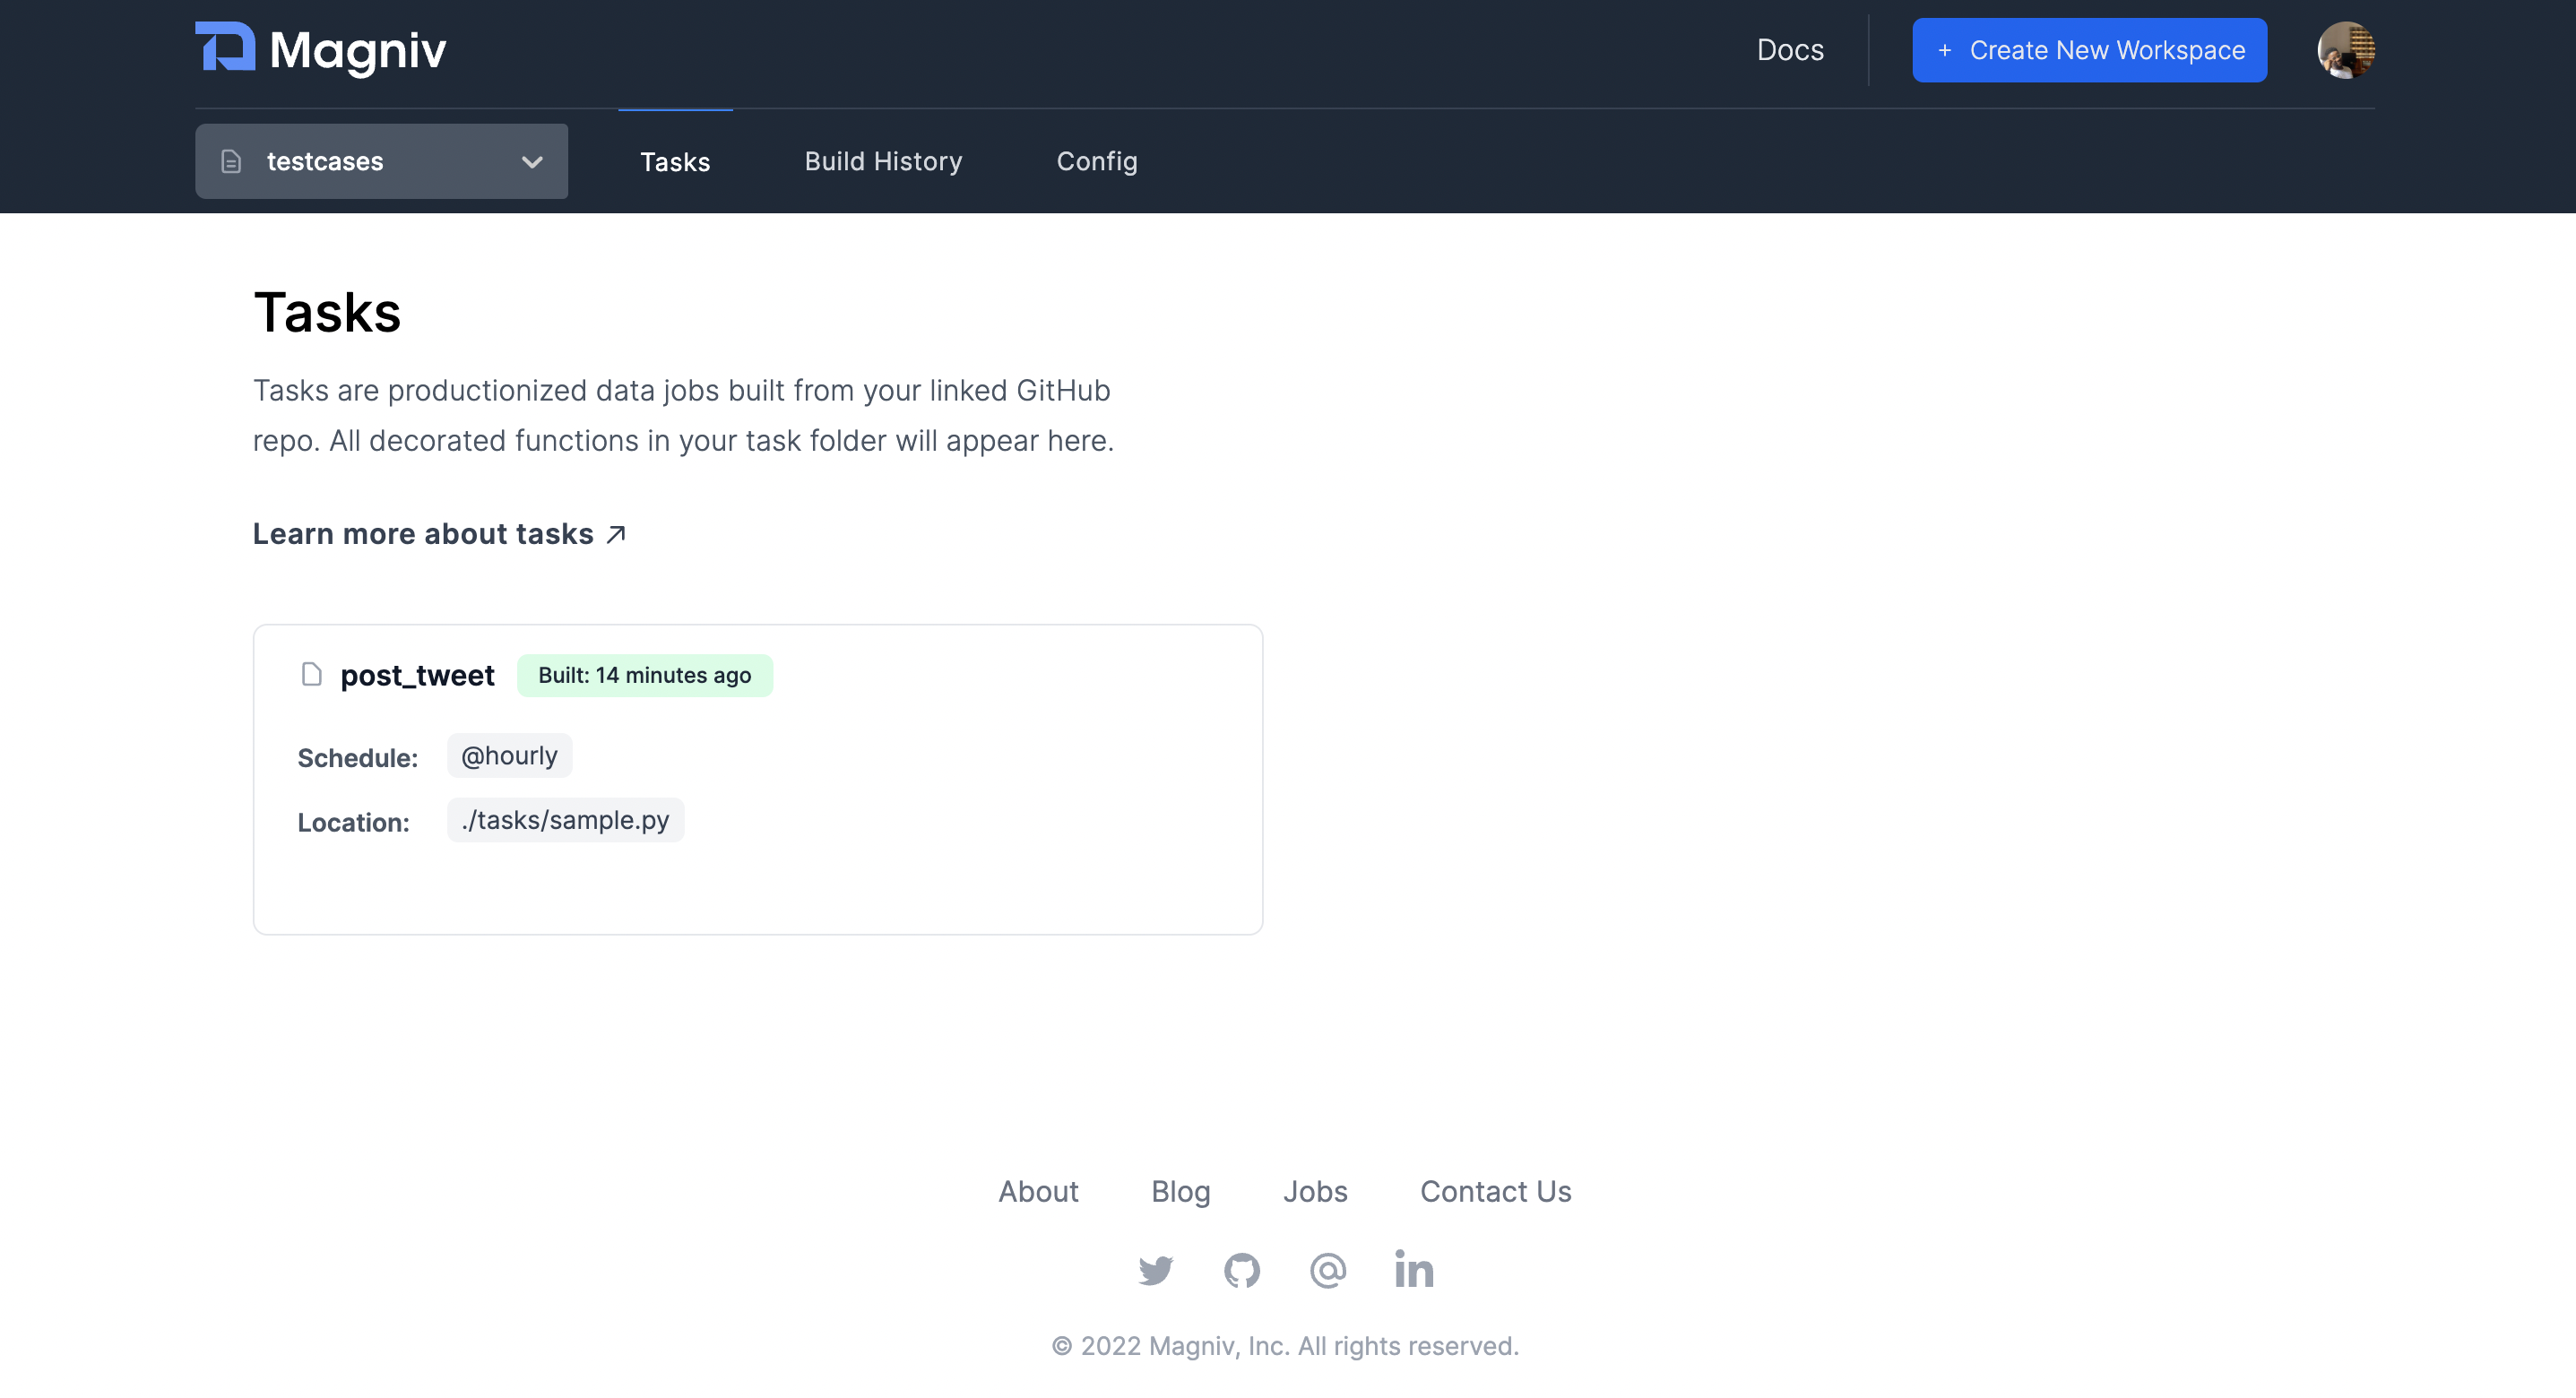Switch to the Build History tab

[883, 161]
